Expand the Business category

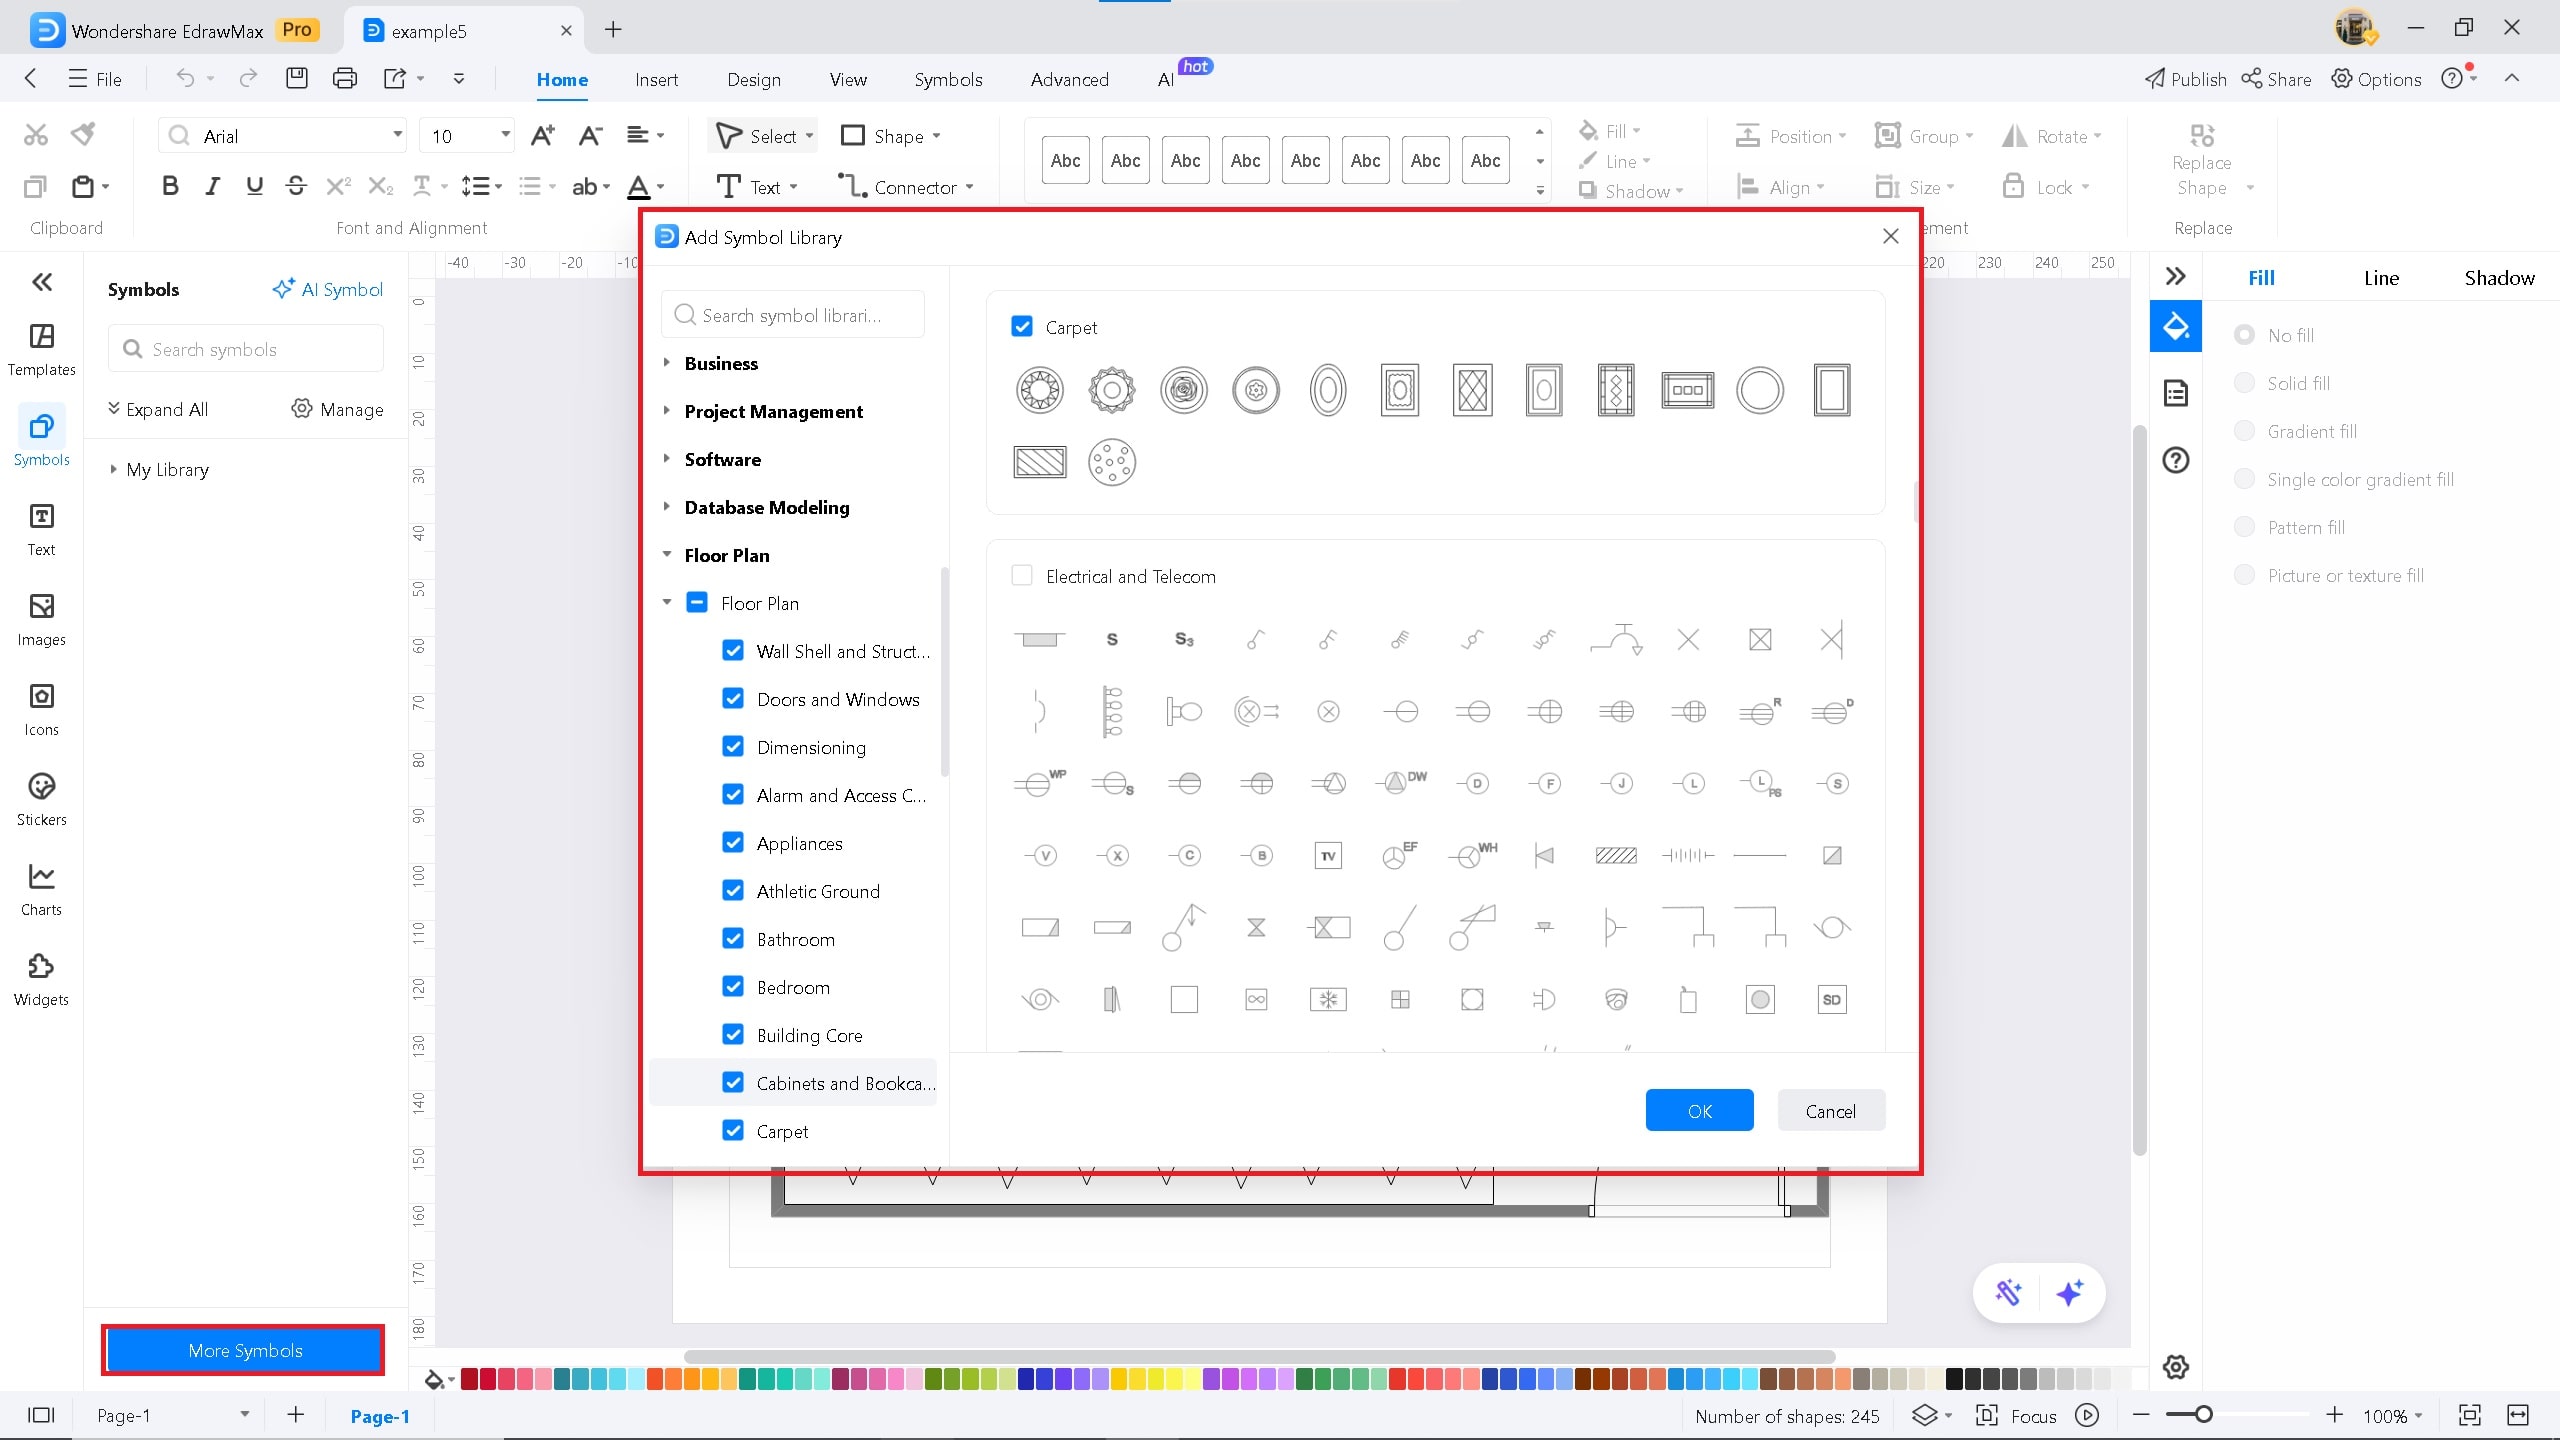[667, 363]
